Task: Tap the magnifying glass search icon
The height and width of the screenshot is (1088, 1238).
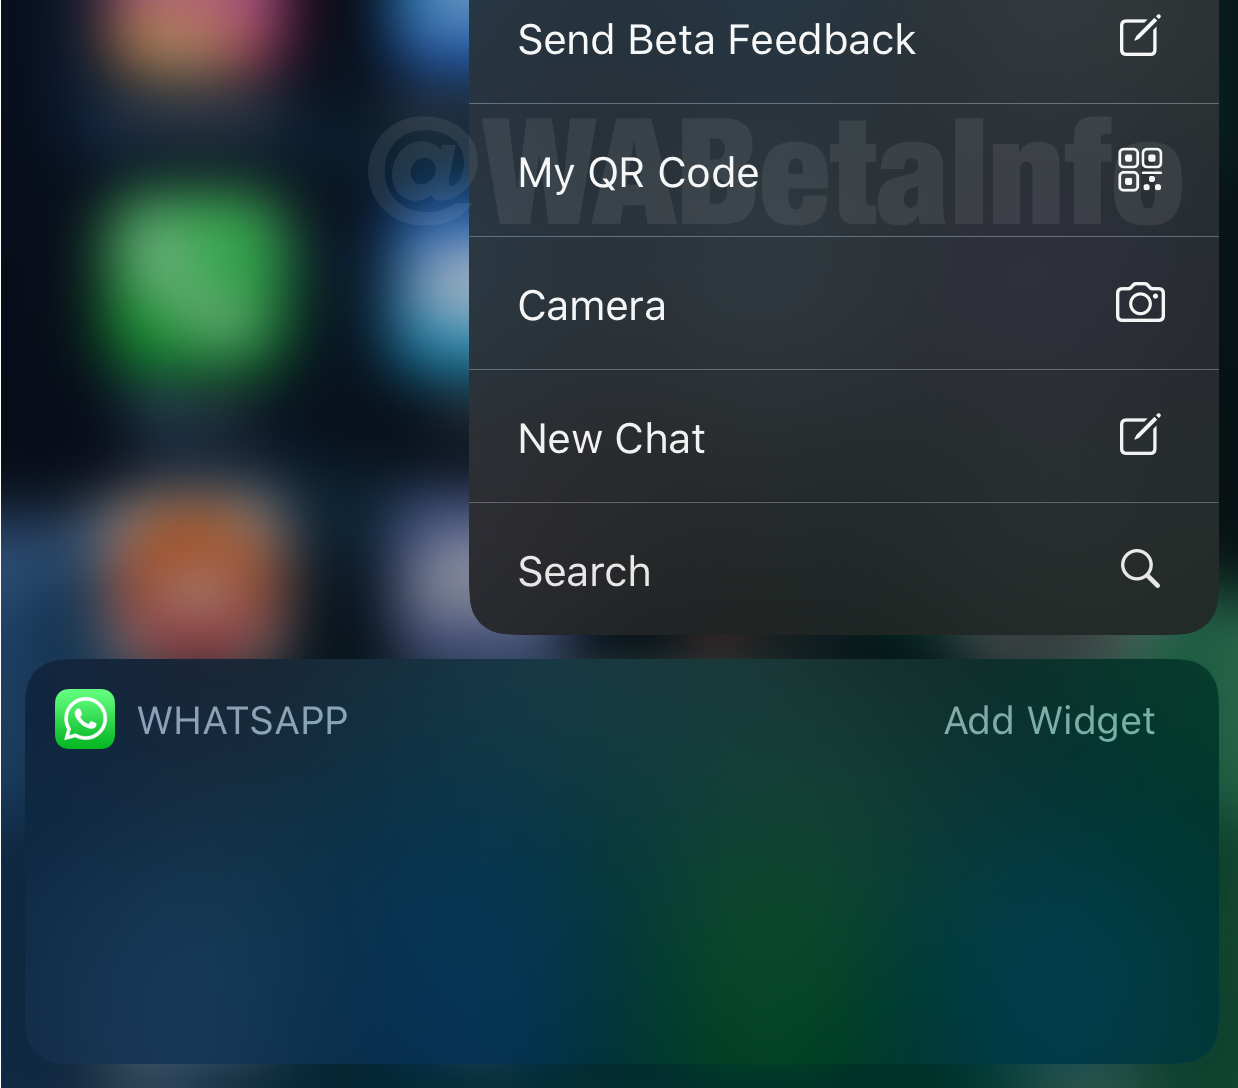Action: pyautogui.click(x=1140, y=568)
